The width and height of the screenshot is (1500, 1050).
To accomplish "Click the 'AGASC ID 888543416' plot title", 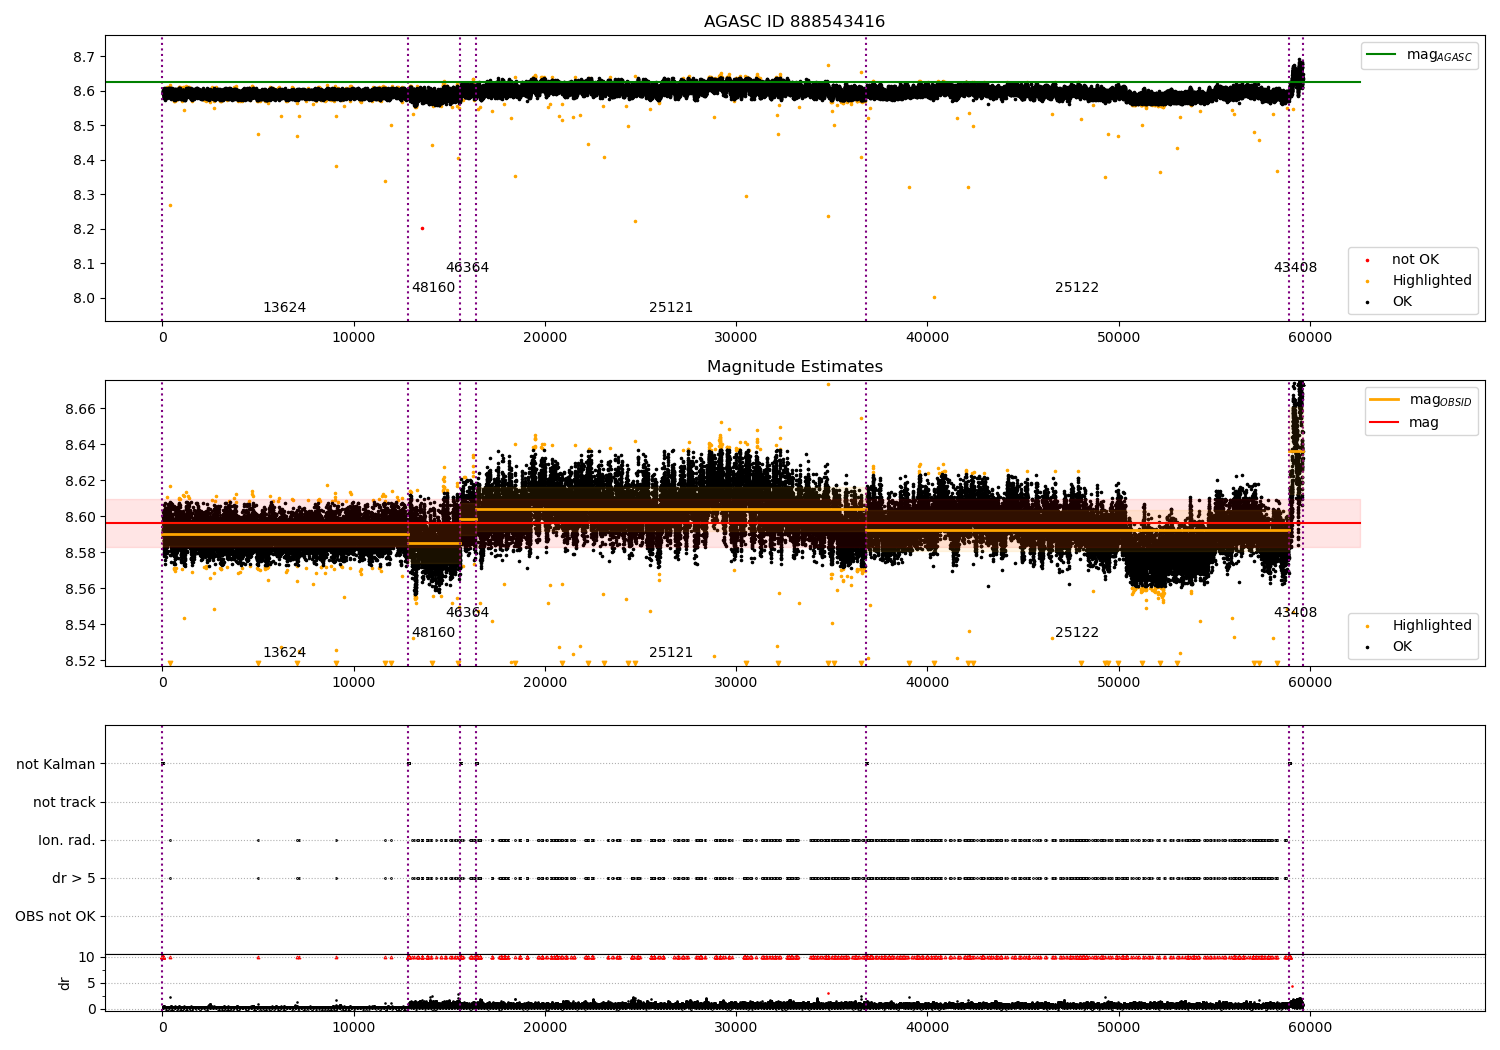I will coord(794,22).
